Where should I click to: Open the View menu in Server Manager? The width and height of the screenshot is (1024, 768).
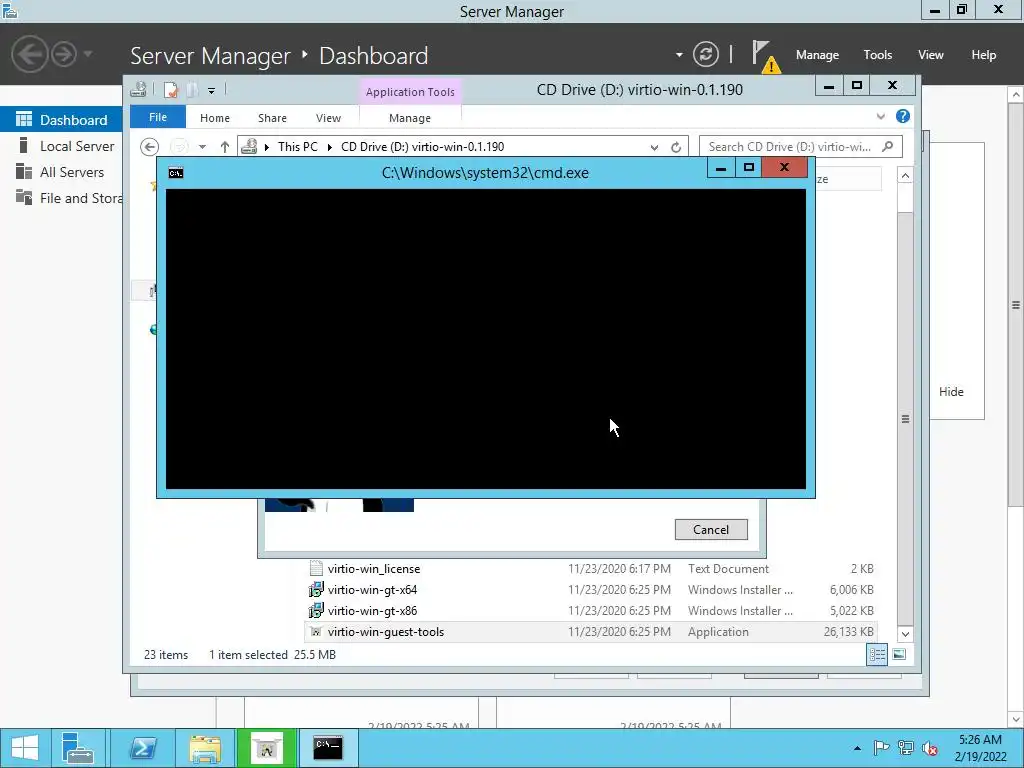click(x=931, y=55)
